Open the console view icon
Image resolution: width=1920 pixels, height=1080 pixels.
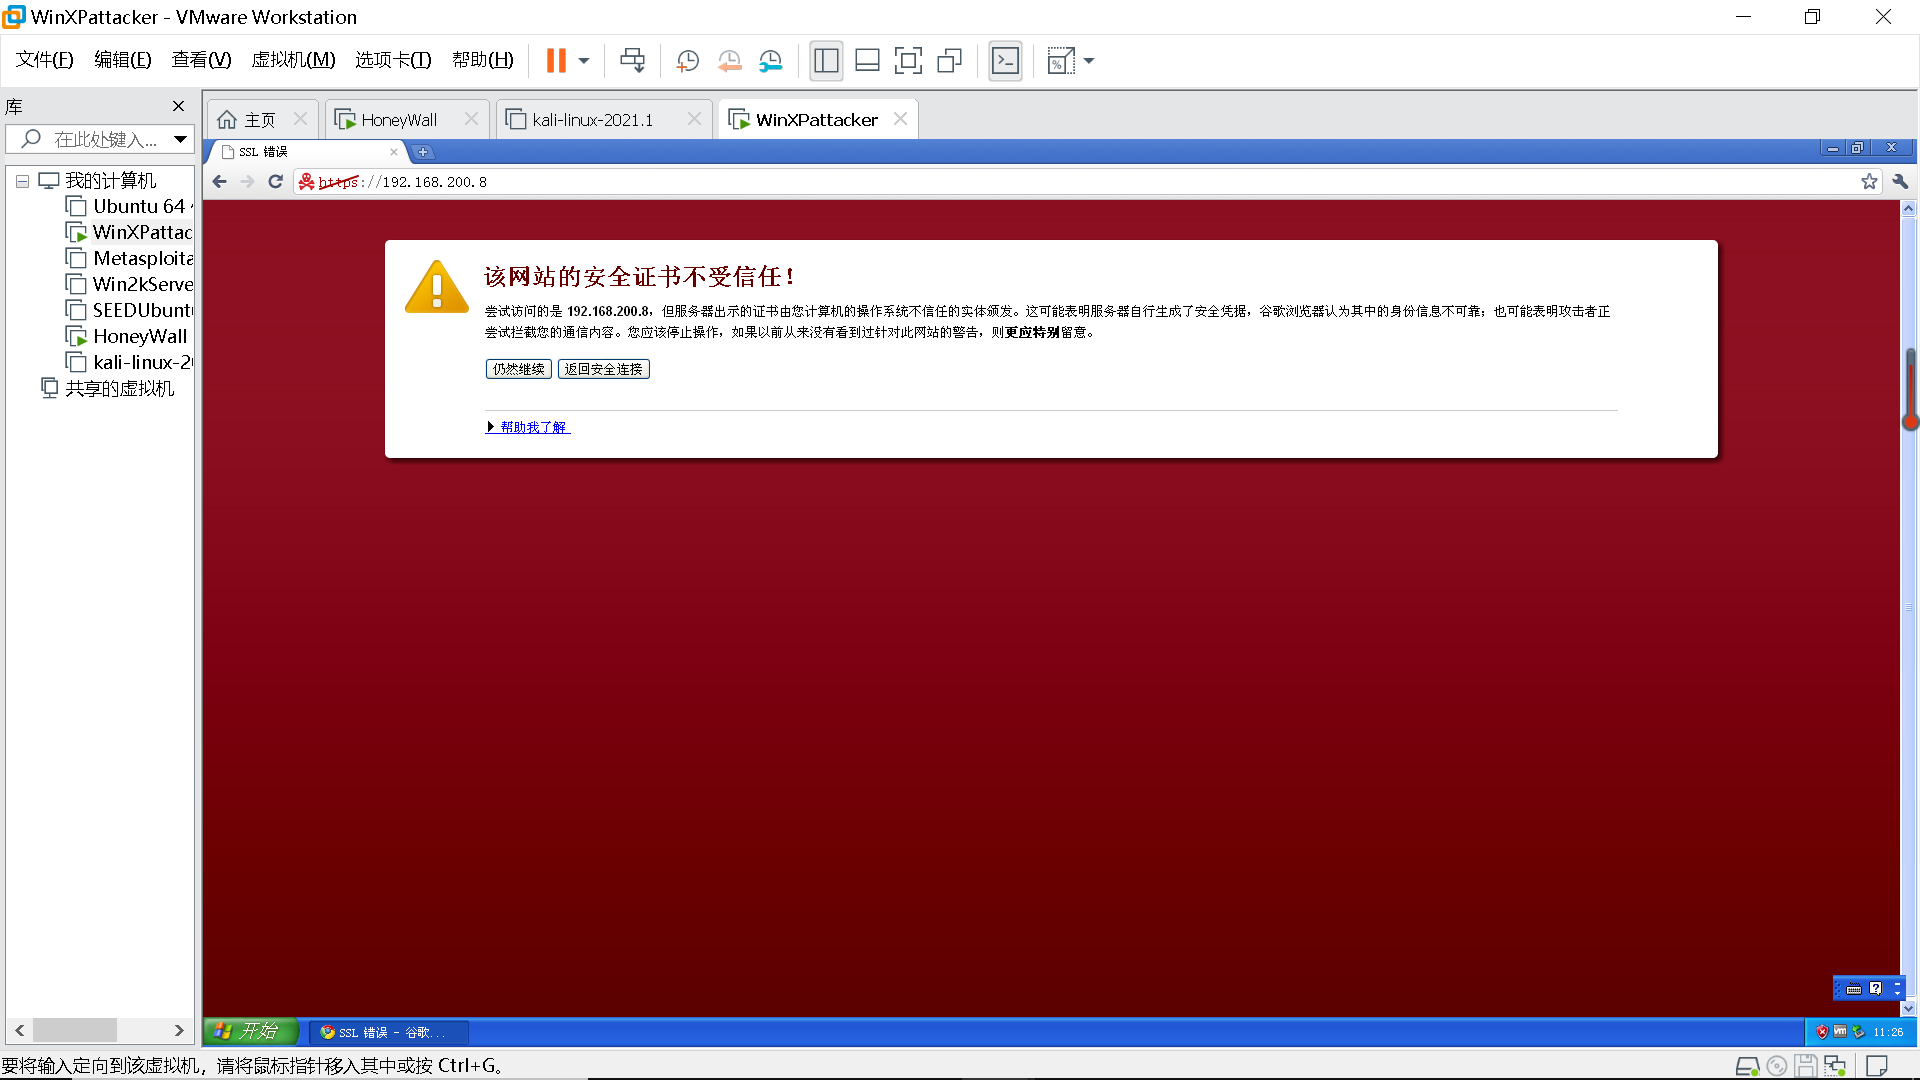[x=1005, y=61]
